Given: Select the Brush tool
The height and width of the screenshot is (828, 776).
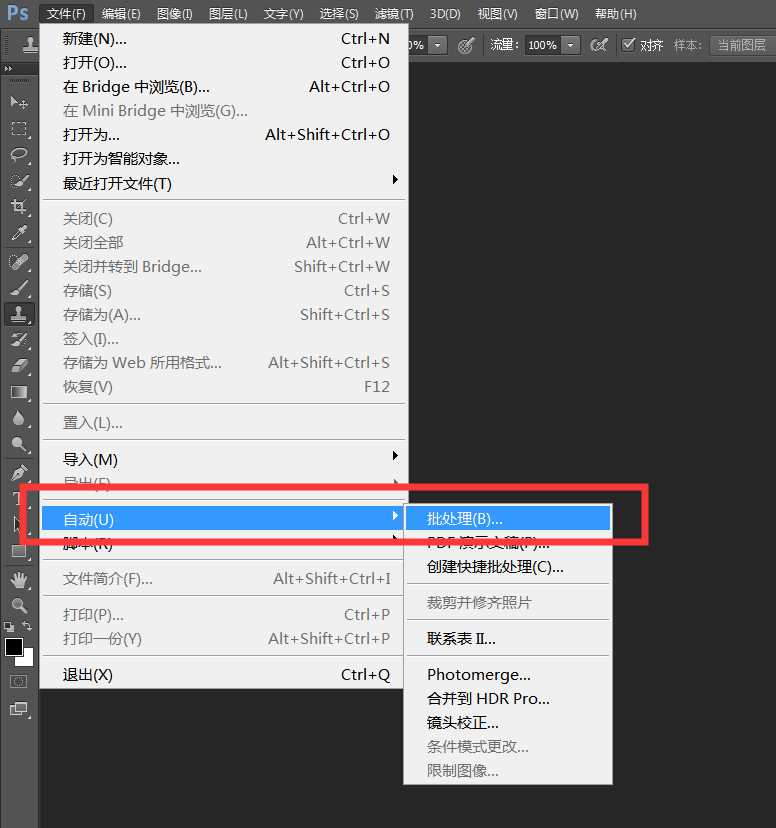Looking at the screenshot, I should click(19, 288).
